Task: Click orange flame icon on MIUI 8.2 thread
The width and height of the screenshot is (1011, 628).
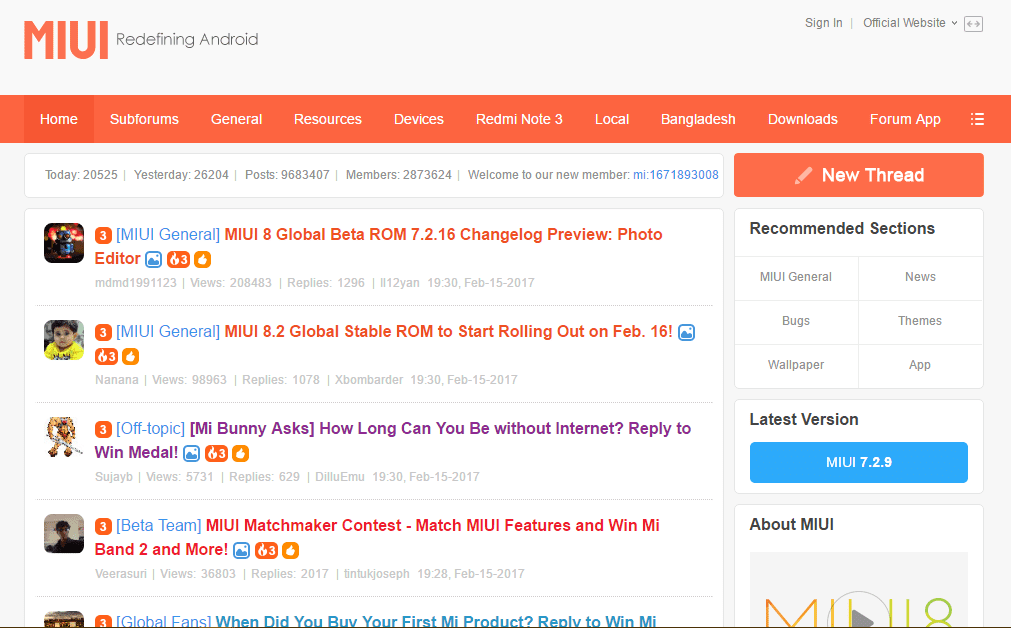Action: tap(130, 356)
